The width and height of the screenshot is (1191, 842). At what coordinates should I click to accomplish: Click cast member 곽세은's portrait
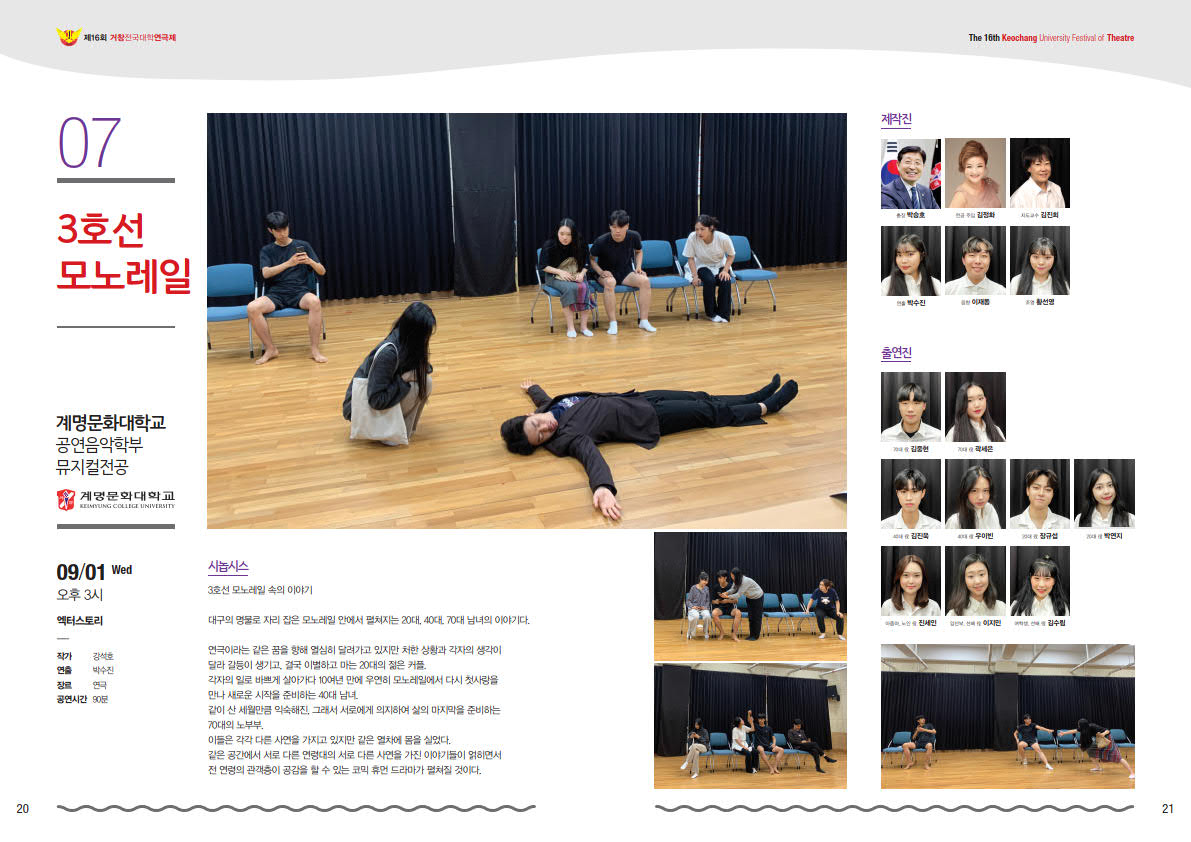point(975,407)
